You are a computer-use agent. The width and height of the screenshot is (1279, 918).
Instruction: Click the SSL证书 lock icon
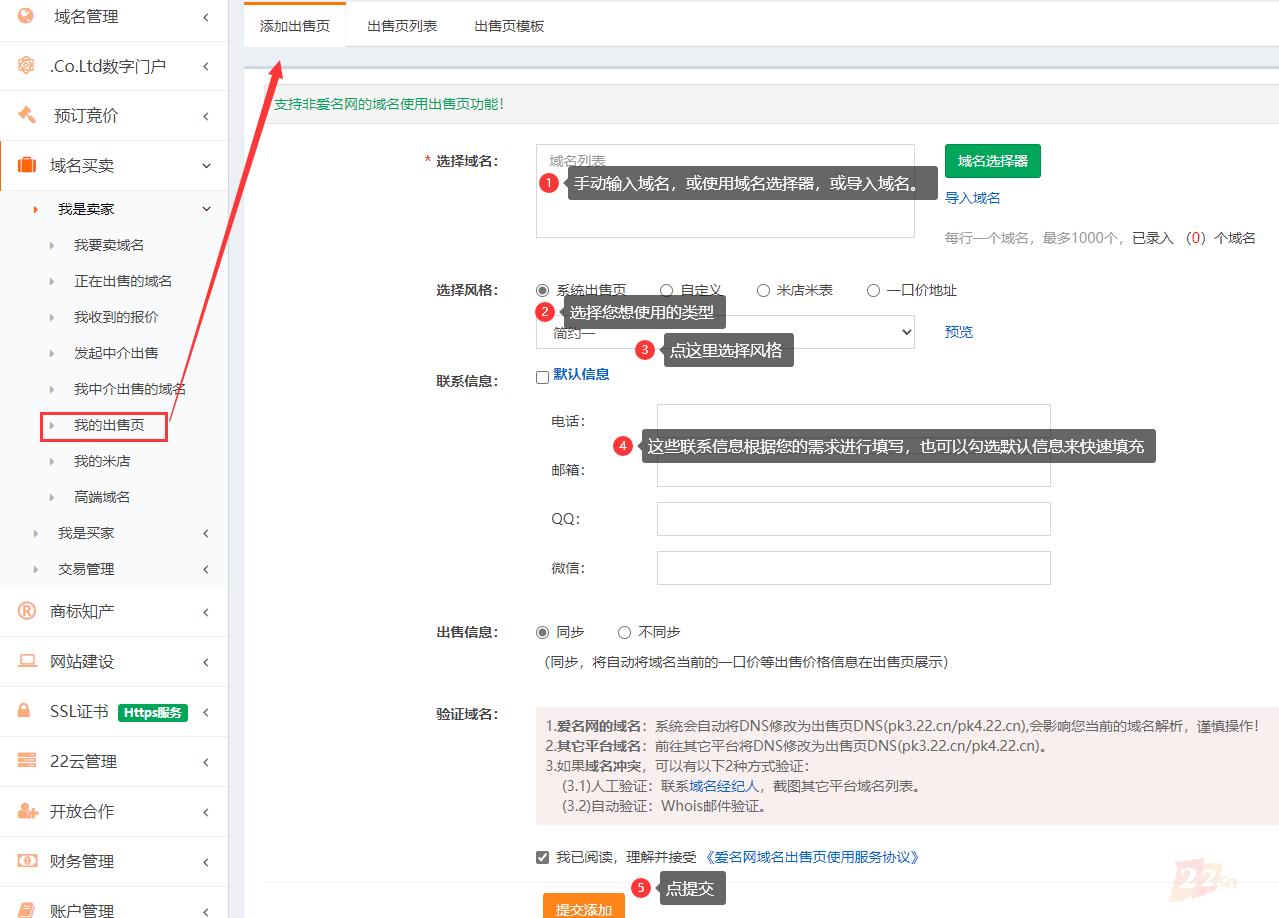tap(26, 711)
